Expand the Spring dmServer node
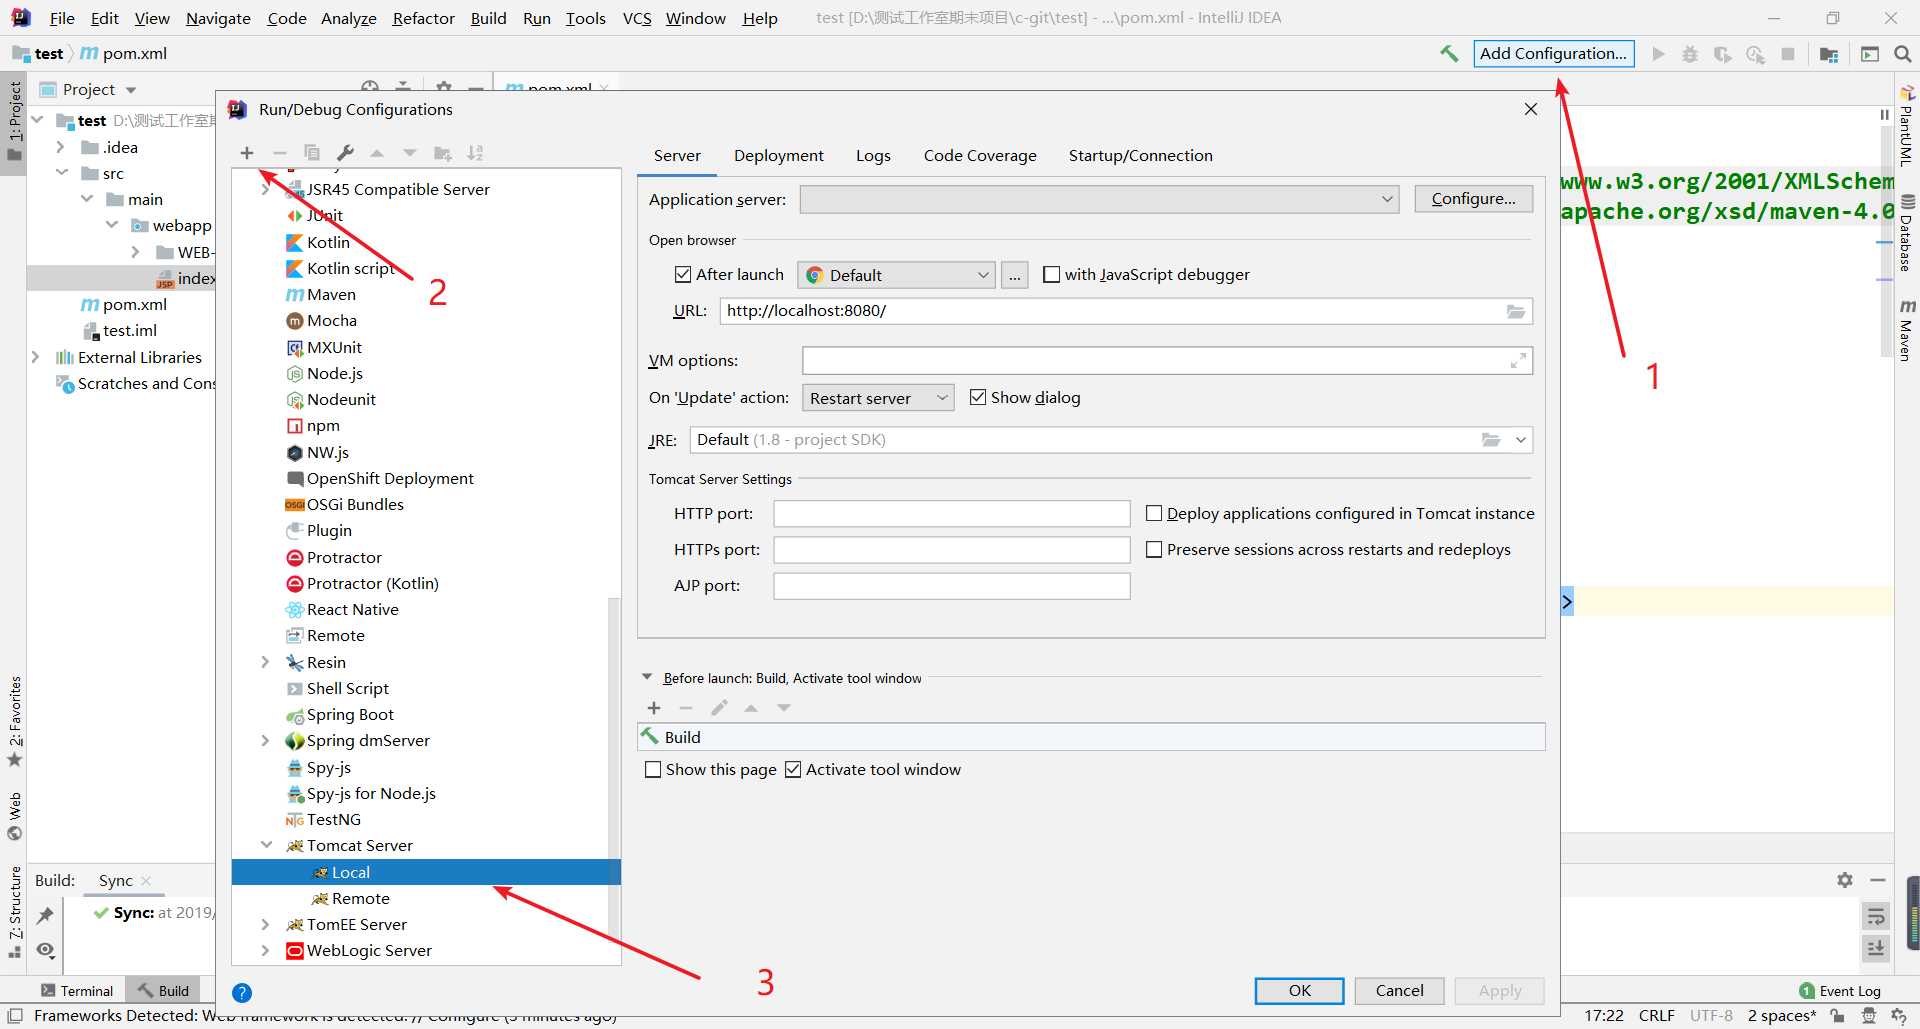Screen dimensions: 1920x1029 click(x=265, y=740)
